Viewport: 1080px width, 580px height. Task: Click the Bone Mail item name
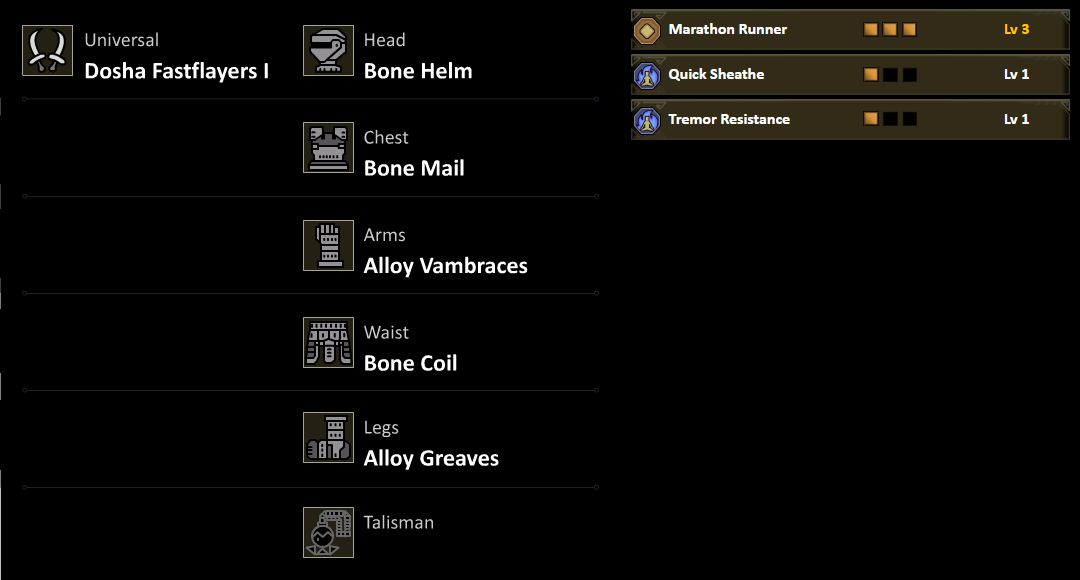pos(414,168)
